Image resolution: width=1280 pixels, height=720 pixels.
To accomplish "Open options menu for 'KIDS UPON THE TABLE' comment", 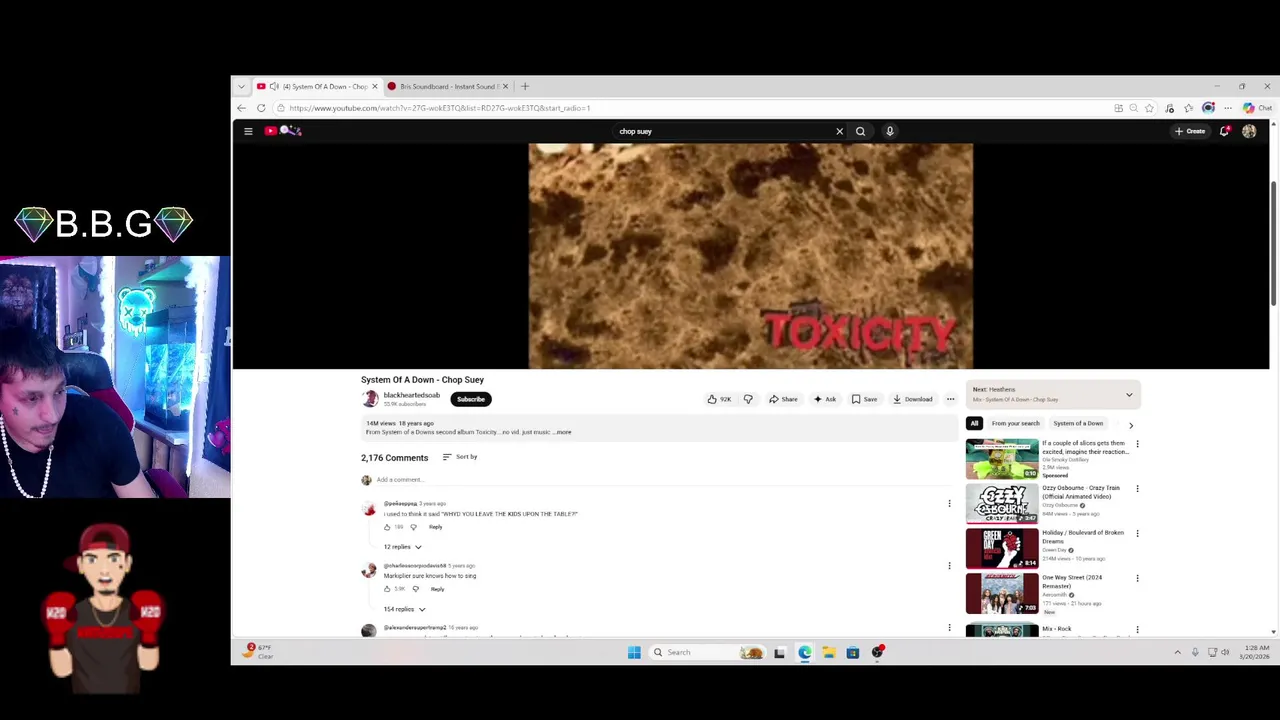I will click(x=949, y=504).
